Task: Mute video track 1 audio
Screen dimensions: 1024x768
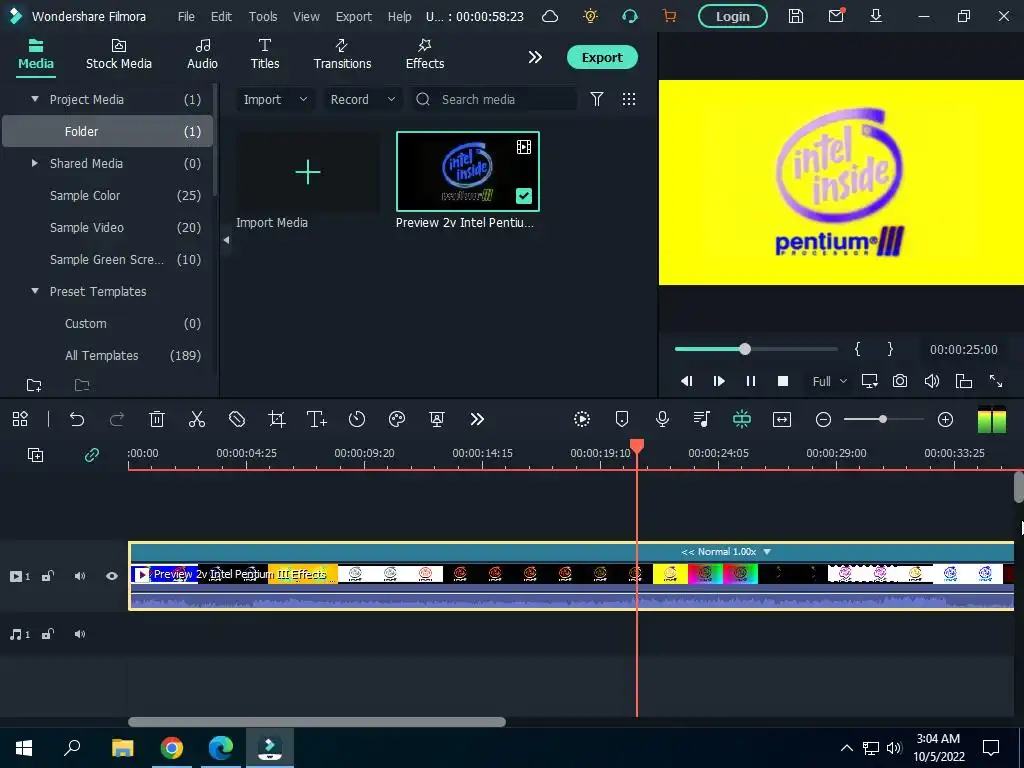Action: (80, 576)
